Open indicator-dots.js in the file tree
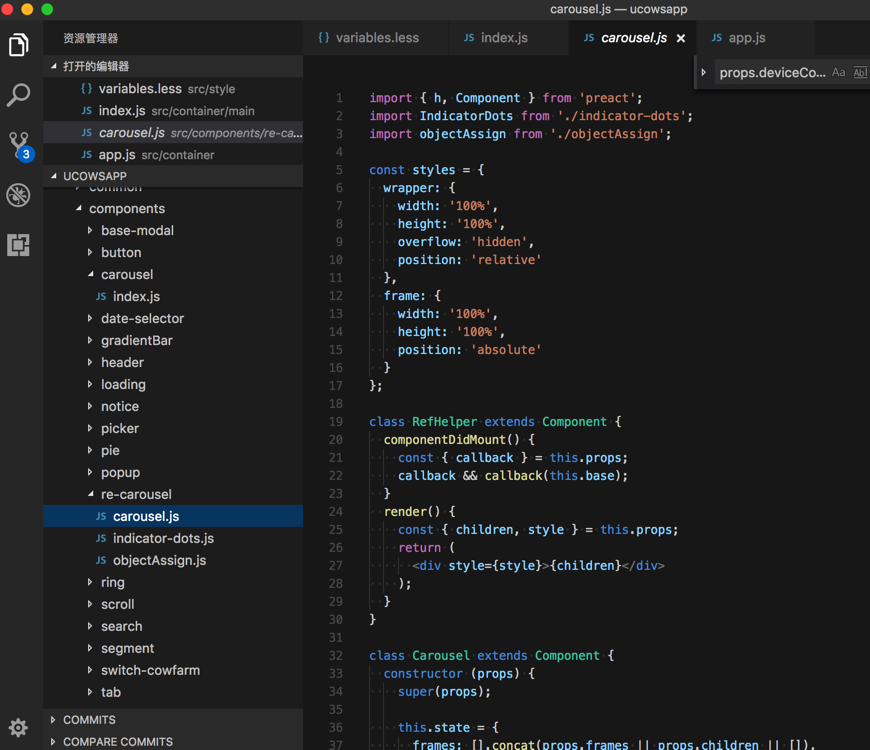Screen dimensions: 870x750 [162, 538]
